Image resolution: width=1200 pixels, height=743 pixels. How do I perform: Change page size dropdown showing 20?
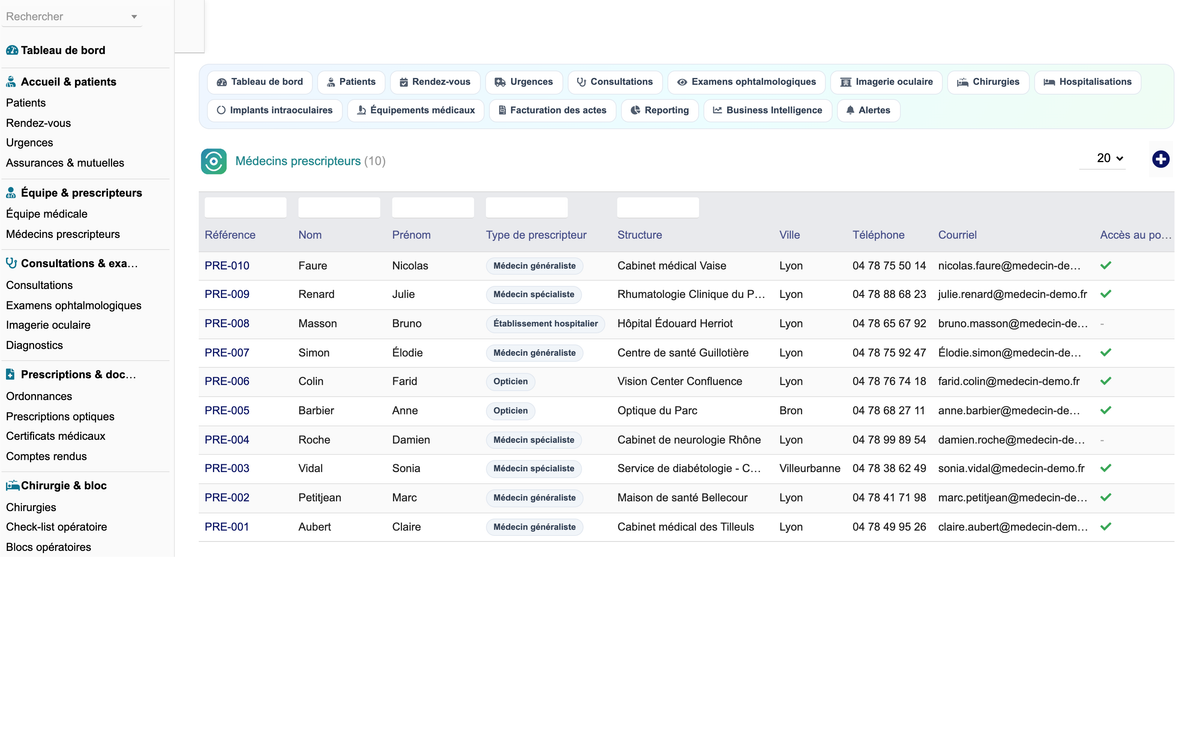coord(1103,158)
